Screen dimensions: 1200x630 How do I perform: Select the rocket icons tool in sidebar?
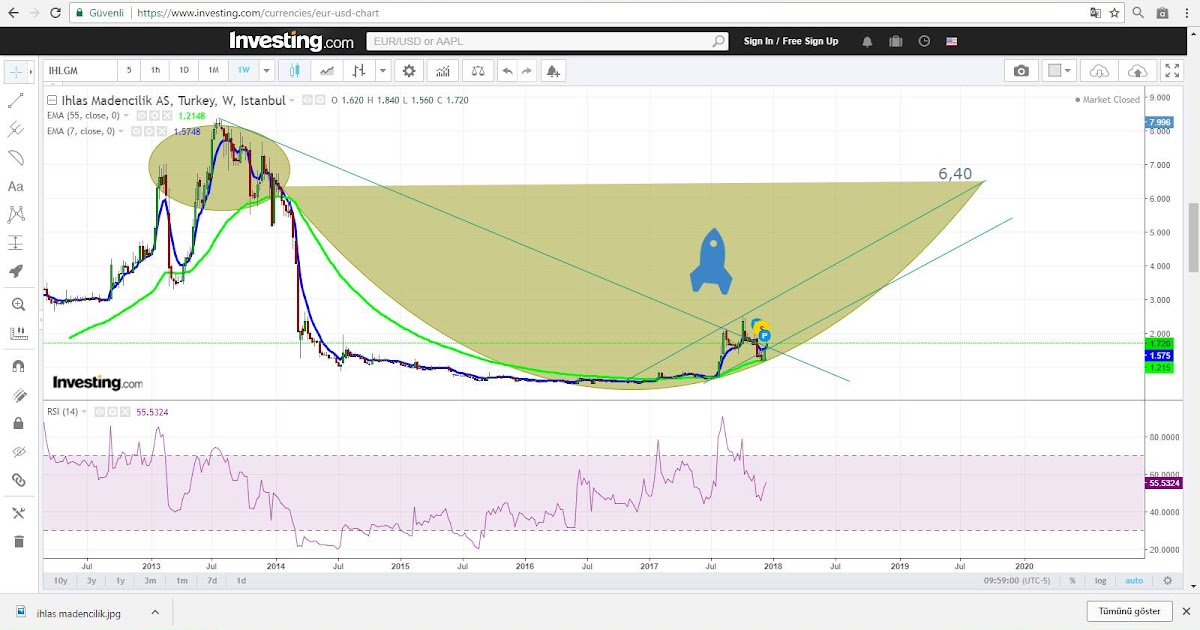[16, 271]
